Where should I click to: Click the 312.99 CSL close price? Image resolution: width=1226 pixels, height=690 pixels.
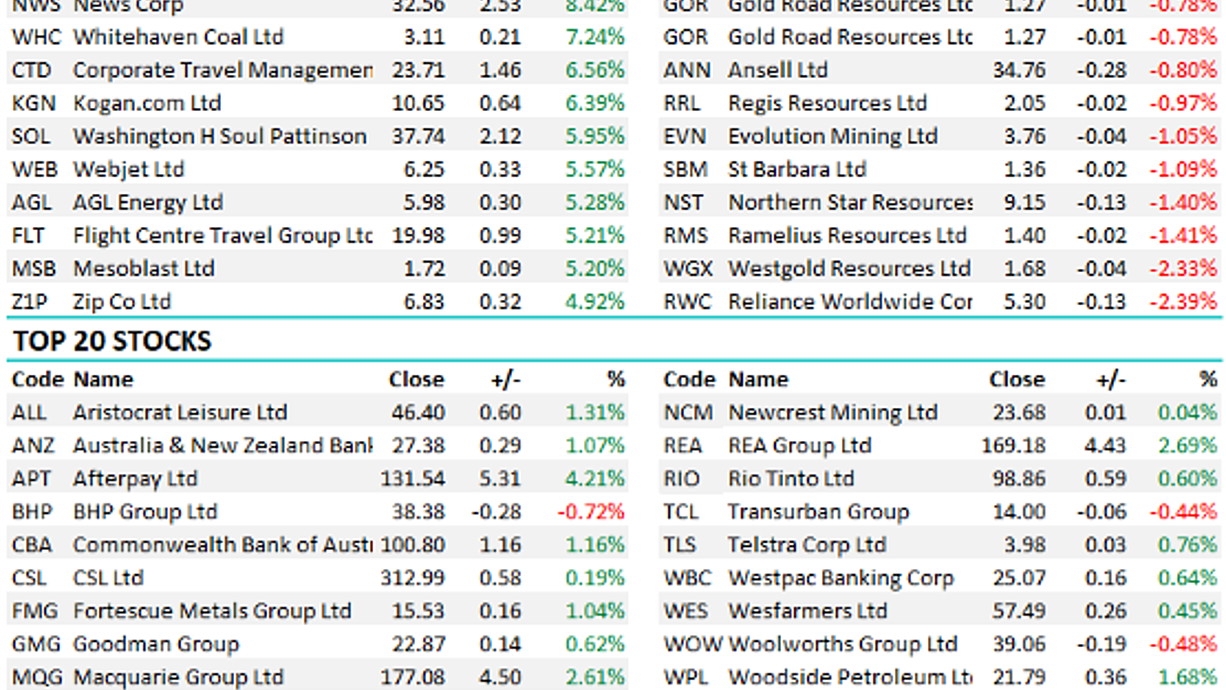pos(412,577)
